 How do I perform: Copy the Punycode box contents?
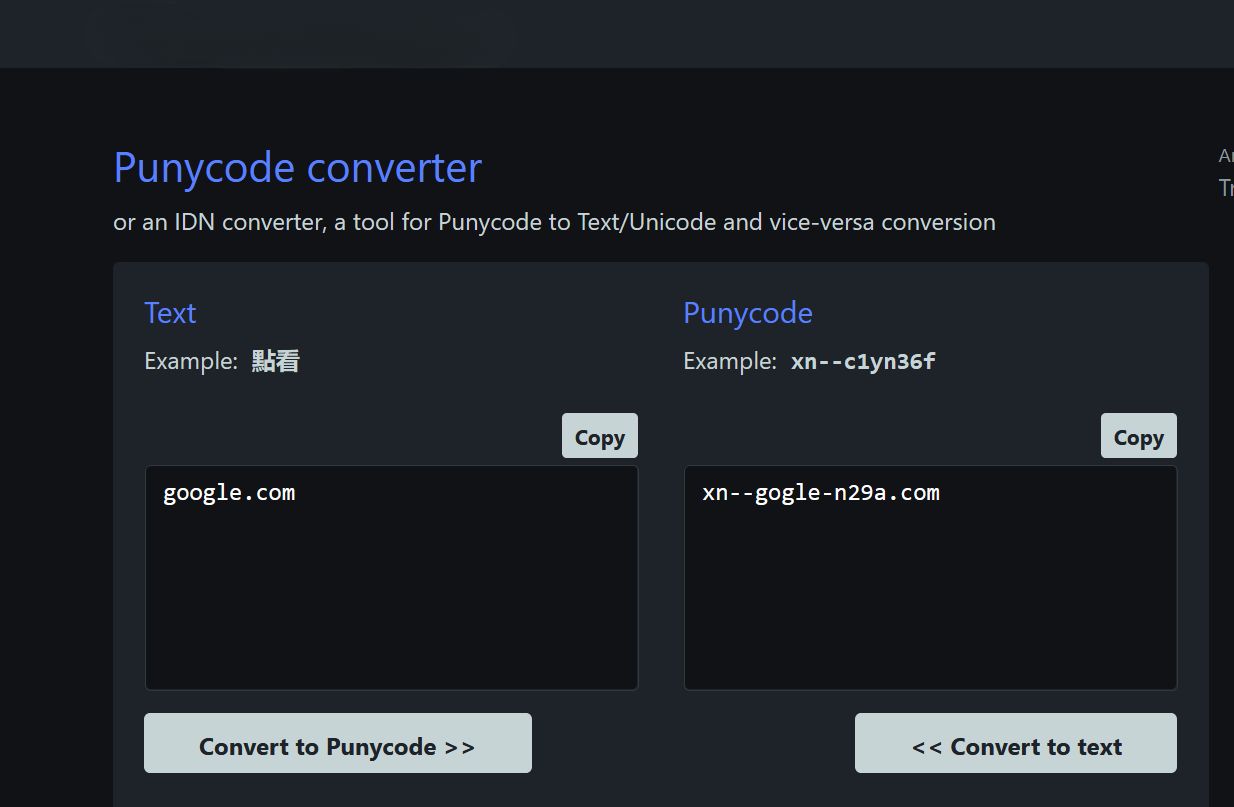pos(1138,437)
